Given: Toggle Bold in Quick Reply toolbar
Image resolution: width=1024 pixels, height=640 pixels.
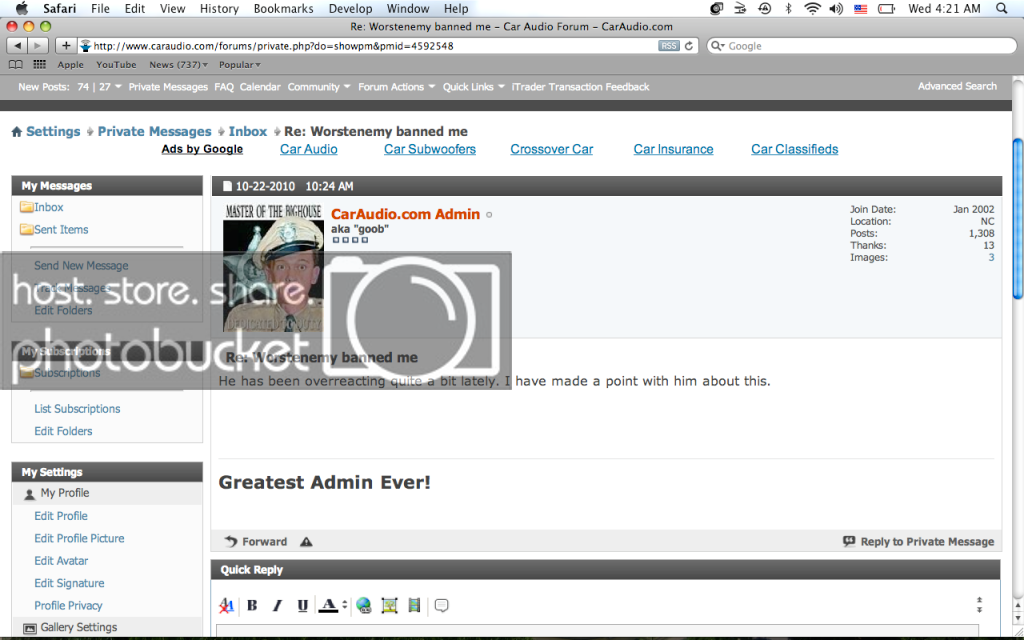Looking at the screenshot, I should [252, 605].
